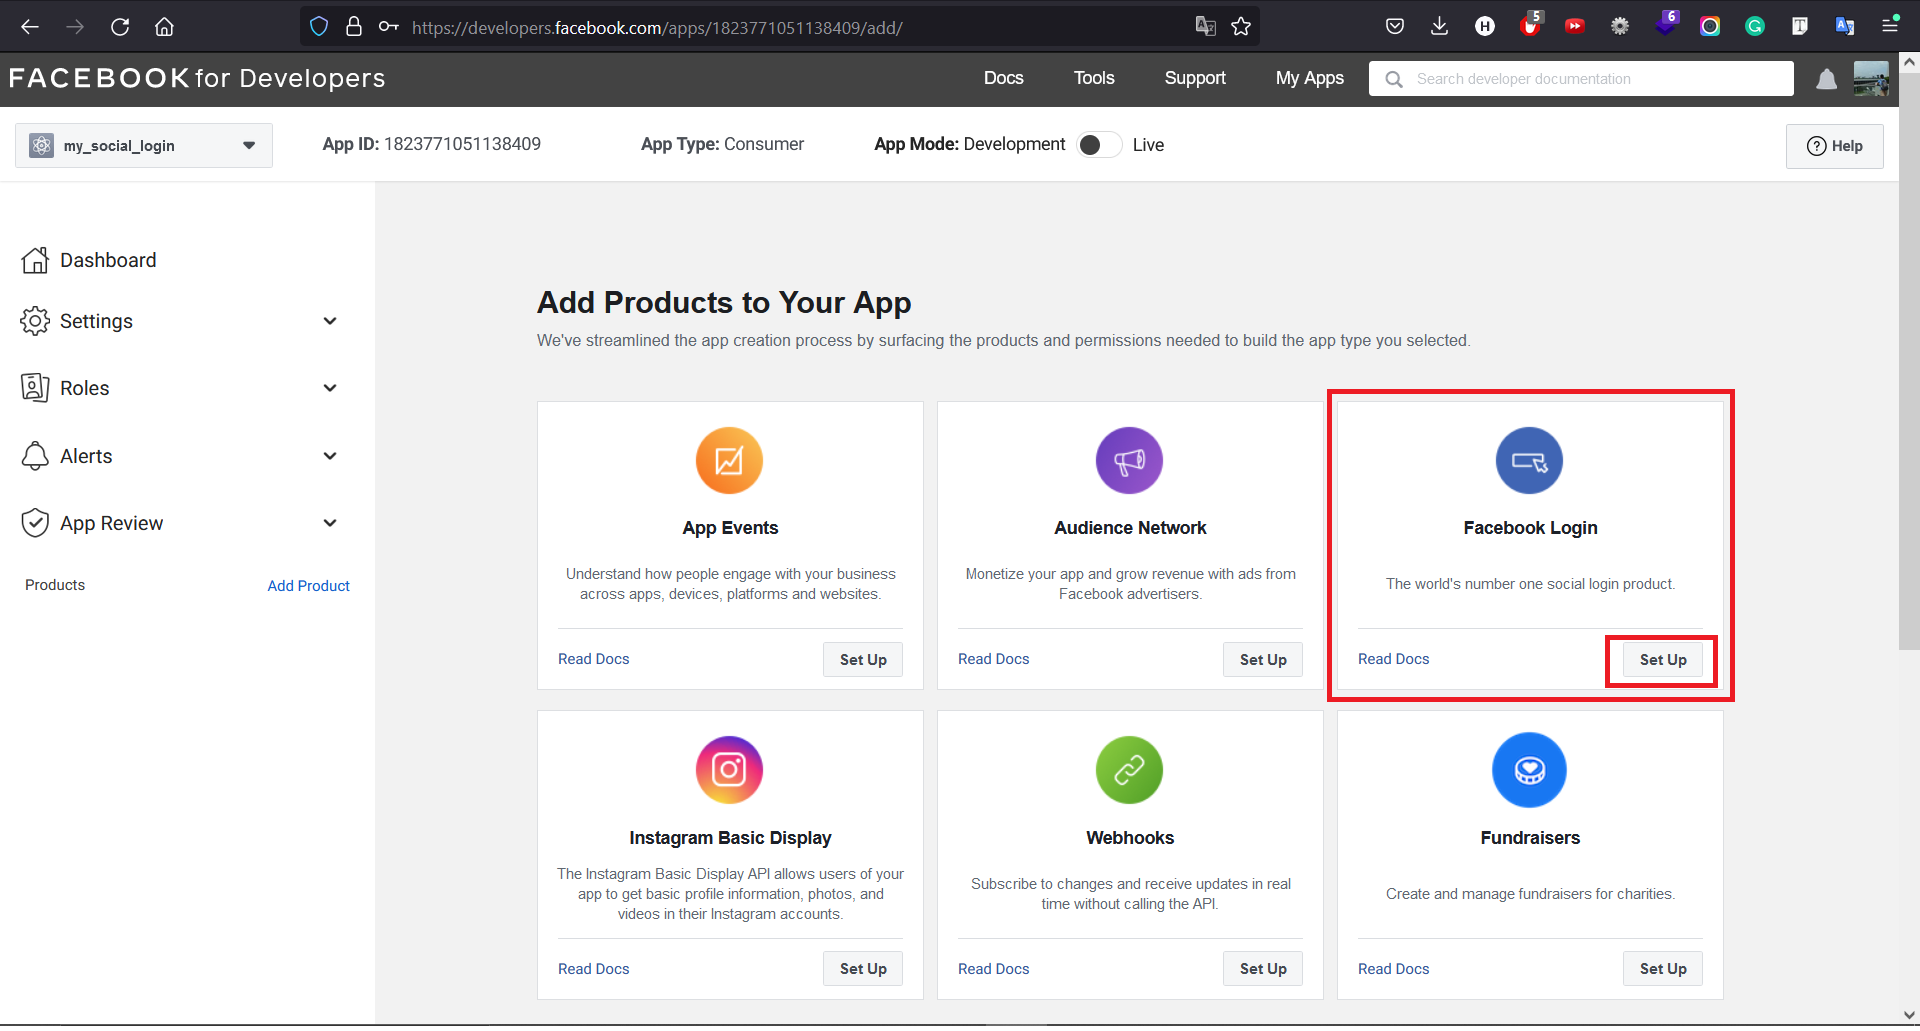The height and width of the screenshot is (1031, 1920).
Task: Read Docs for Facebook Login
Action: (x=1394, y=659)
